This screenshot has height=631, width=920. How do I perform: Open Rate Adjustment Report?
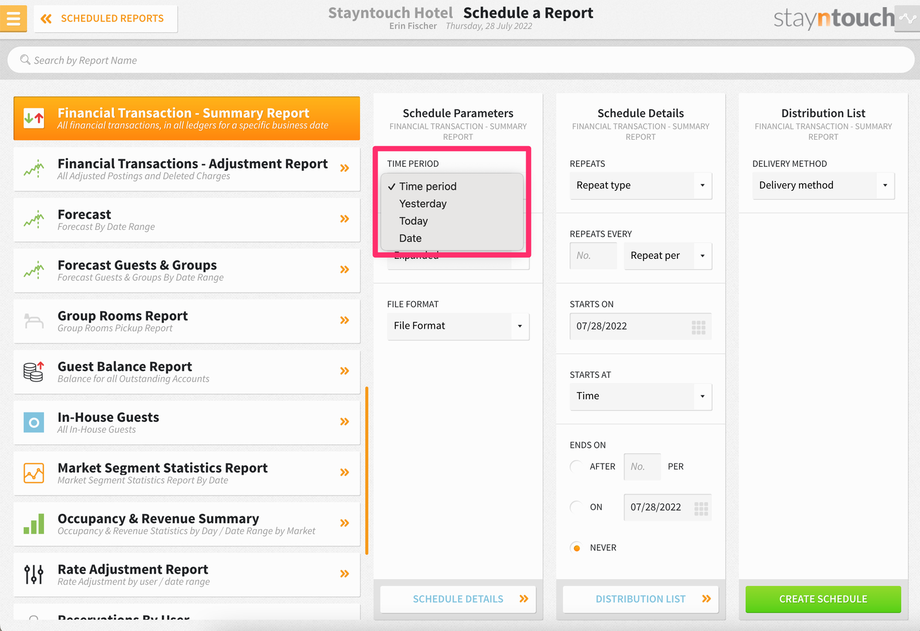click(187, 575)
